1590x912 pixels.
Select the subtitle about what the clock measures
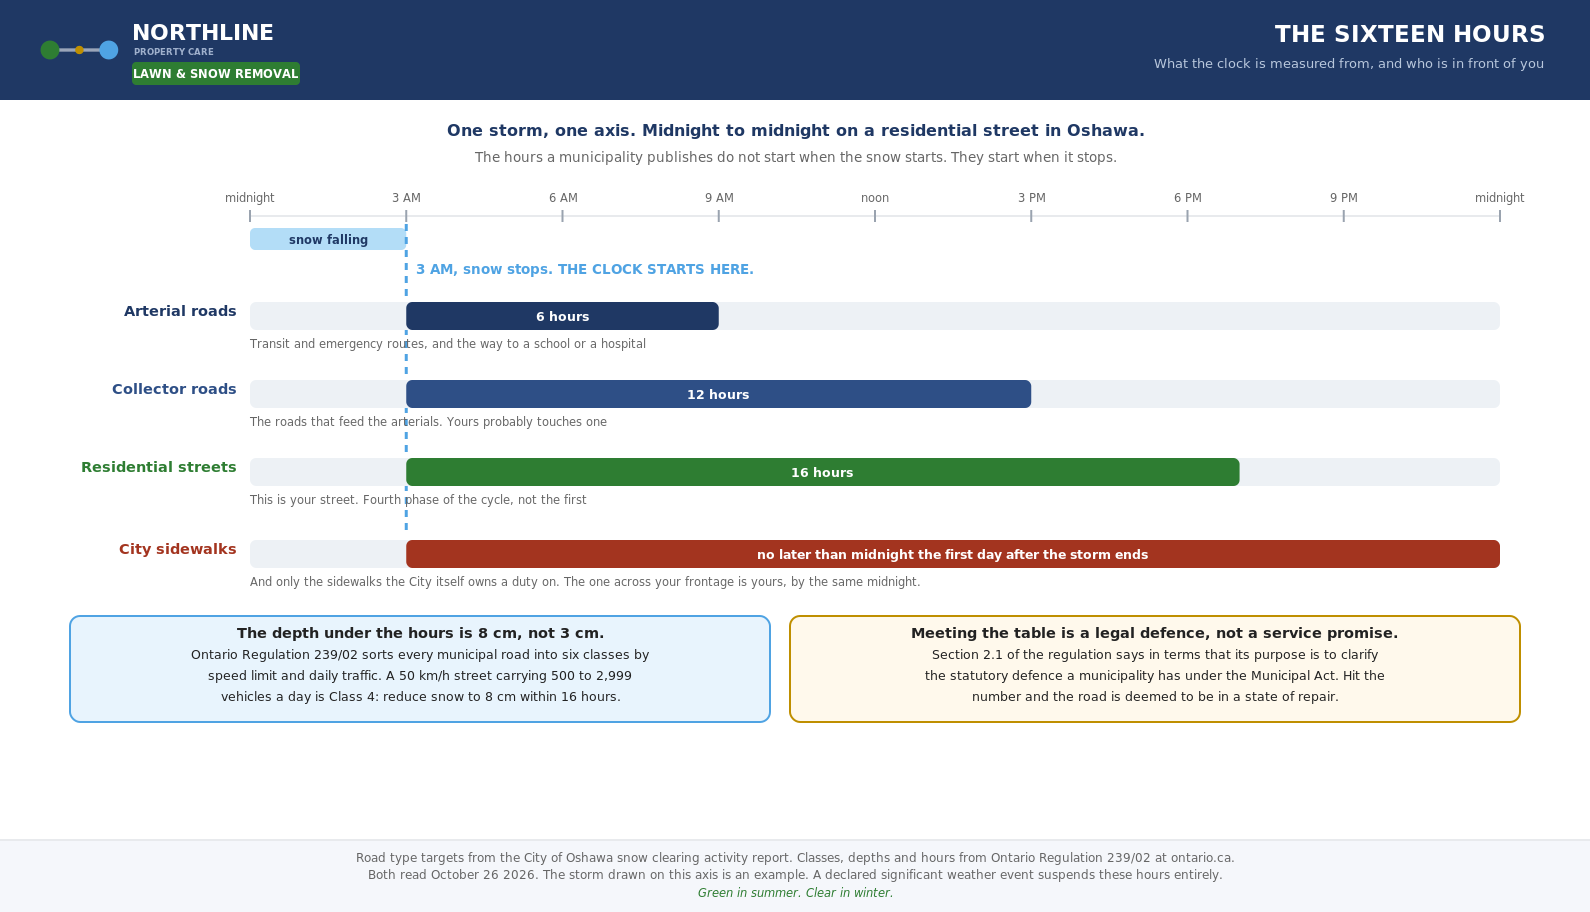coord(1349,64)
